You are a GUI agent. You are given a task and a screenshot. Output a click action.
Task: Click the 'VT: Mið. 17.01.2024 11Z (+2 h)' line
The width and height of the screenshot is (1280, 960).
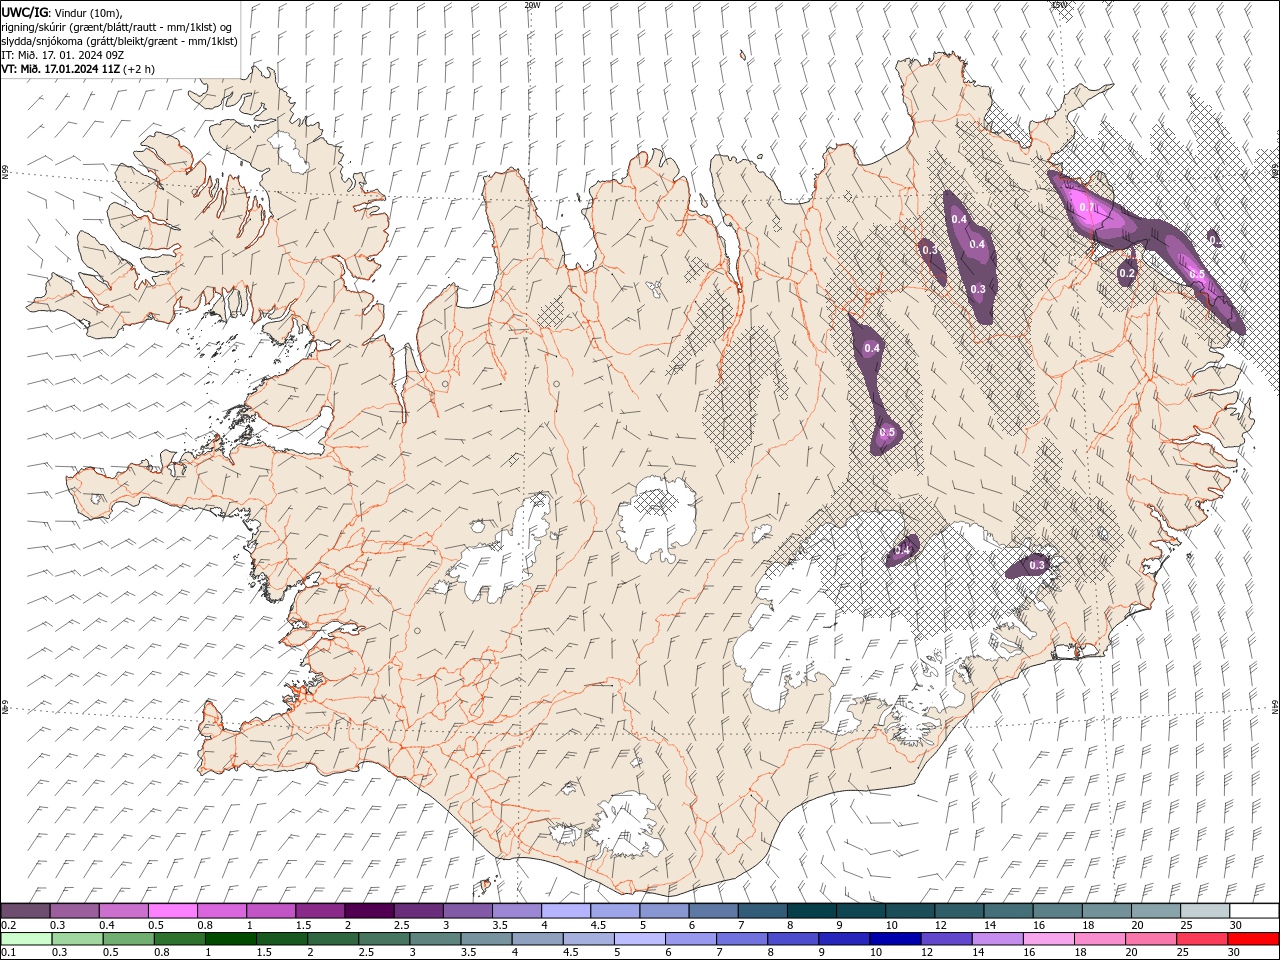coord(78,69)
